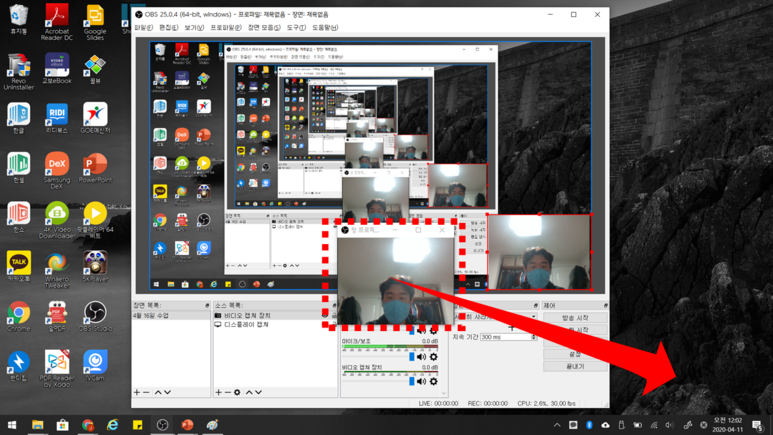
Task: Open the 도움말(H) menu
Action: click(x=325, y=28)
